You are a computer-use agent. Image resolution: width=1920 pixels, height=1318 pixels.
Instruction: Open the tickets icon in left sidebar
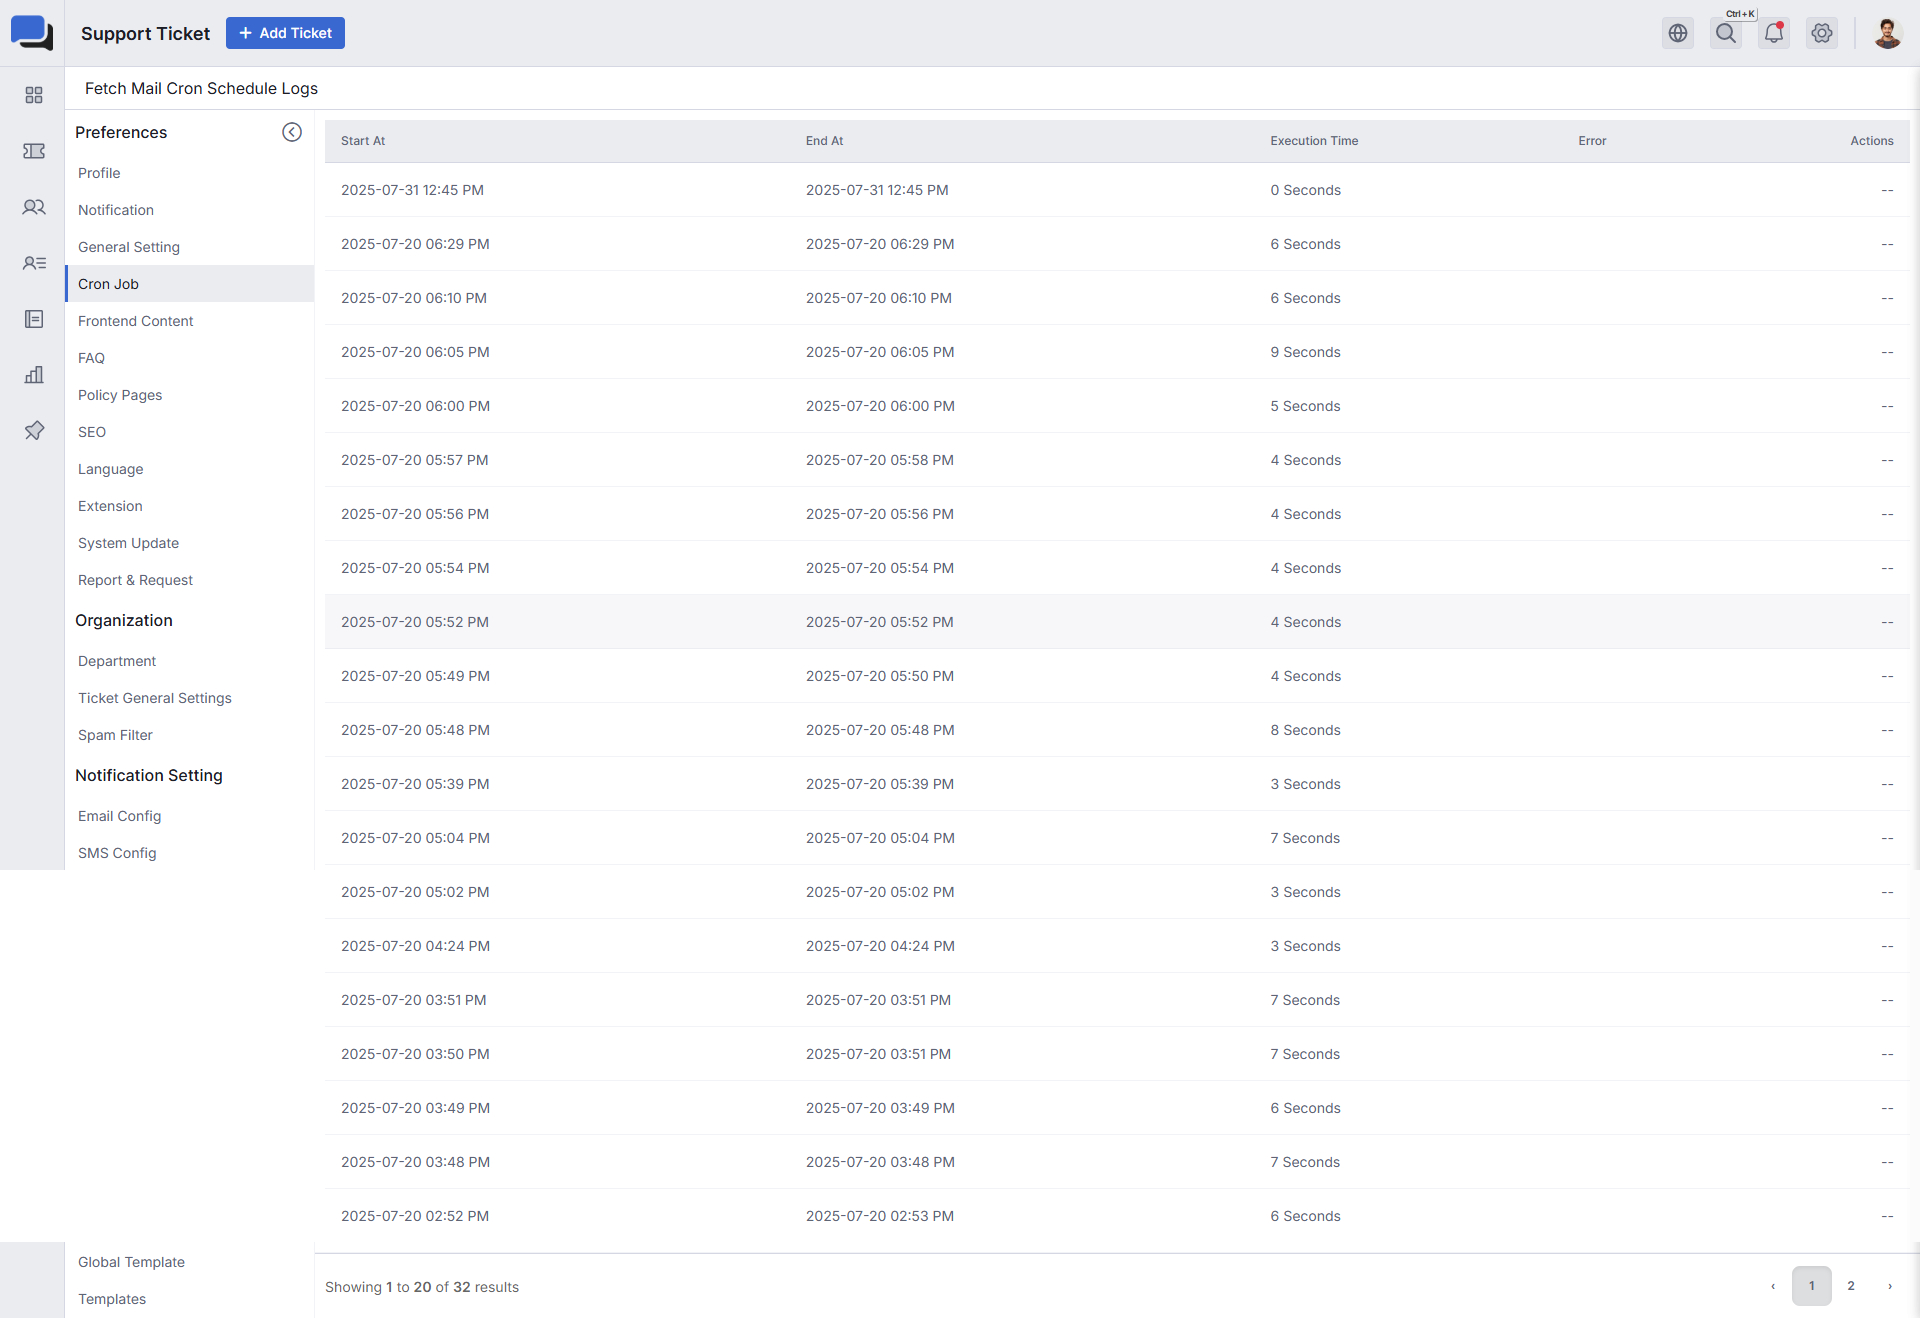34,151
